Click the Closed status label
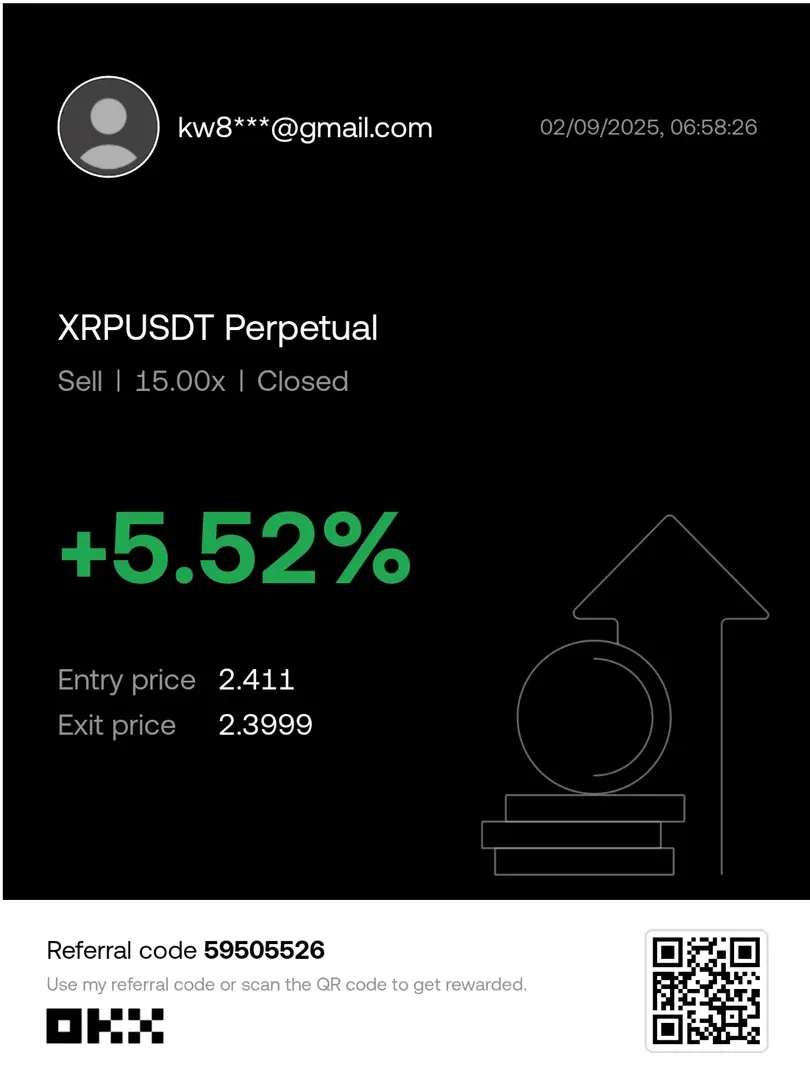This screenshot has height=1080, width=810. (x=303, y=381)
